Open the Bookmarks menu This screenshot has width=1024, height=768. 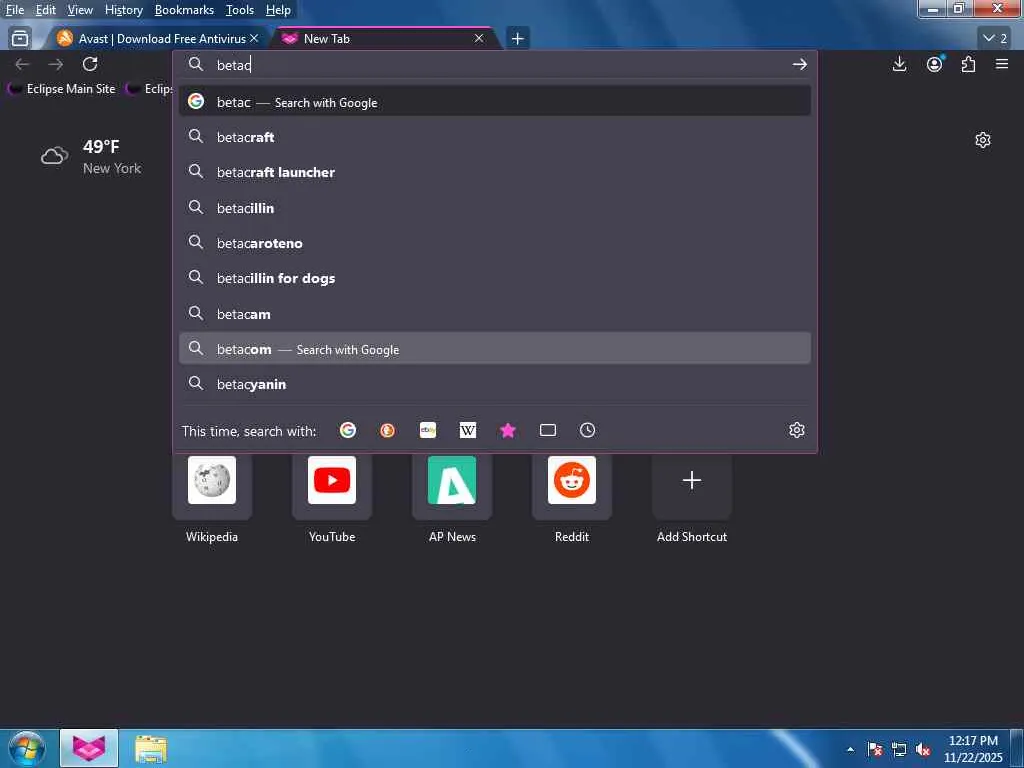(x=184, y=10)
